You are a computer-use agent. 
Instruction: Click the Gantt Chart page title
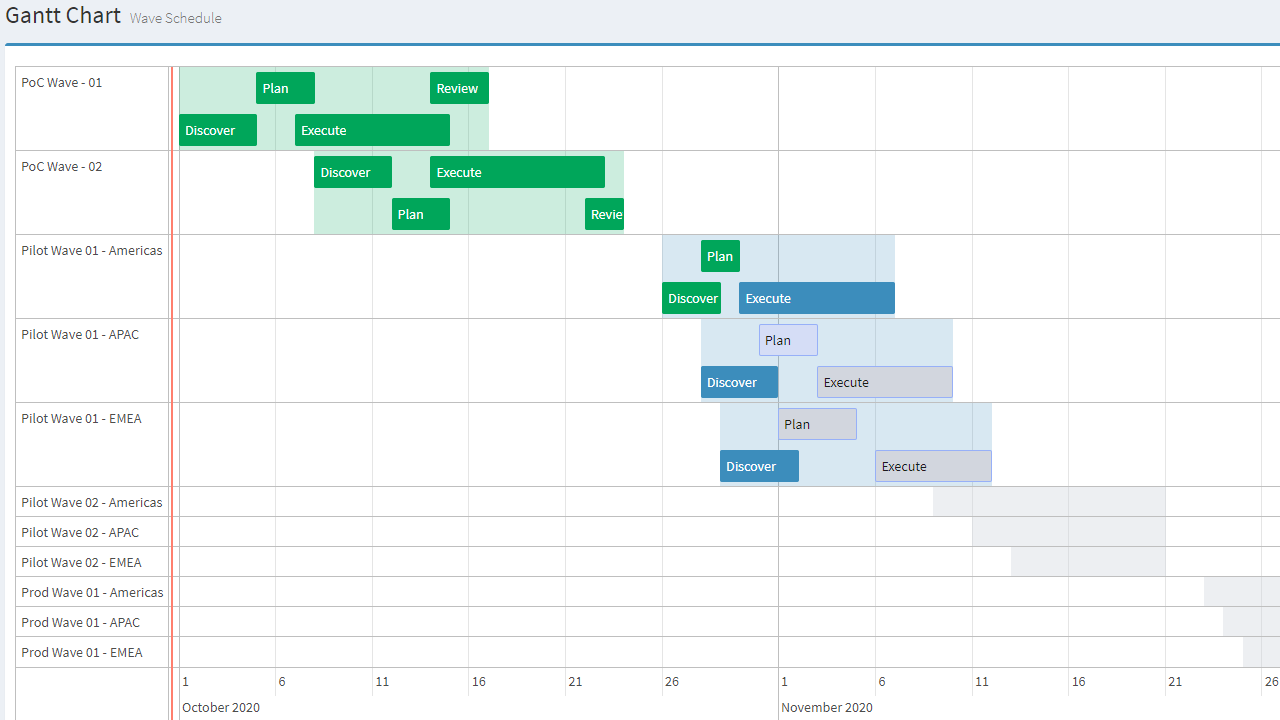pos(63,16)
